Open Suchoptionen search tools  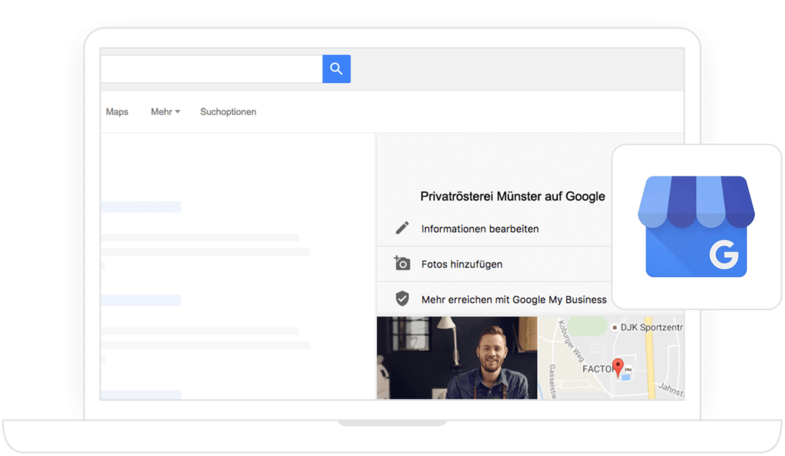pos(228,112)
